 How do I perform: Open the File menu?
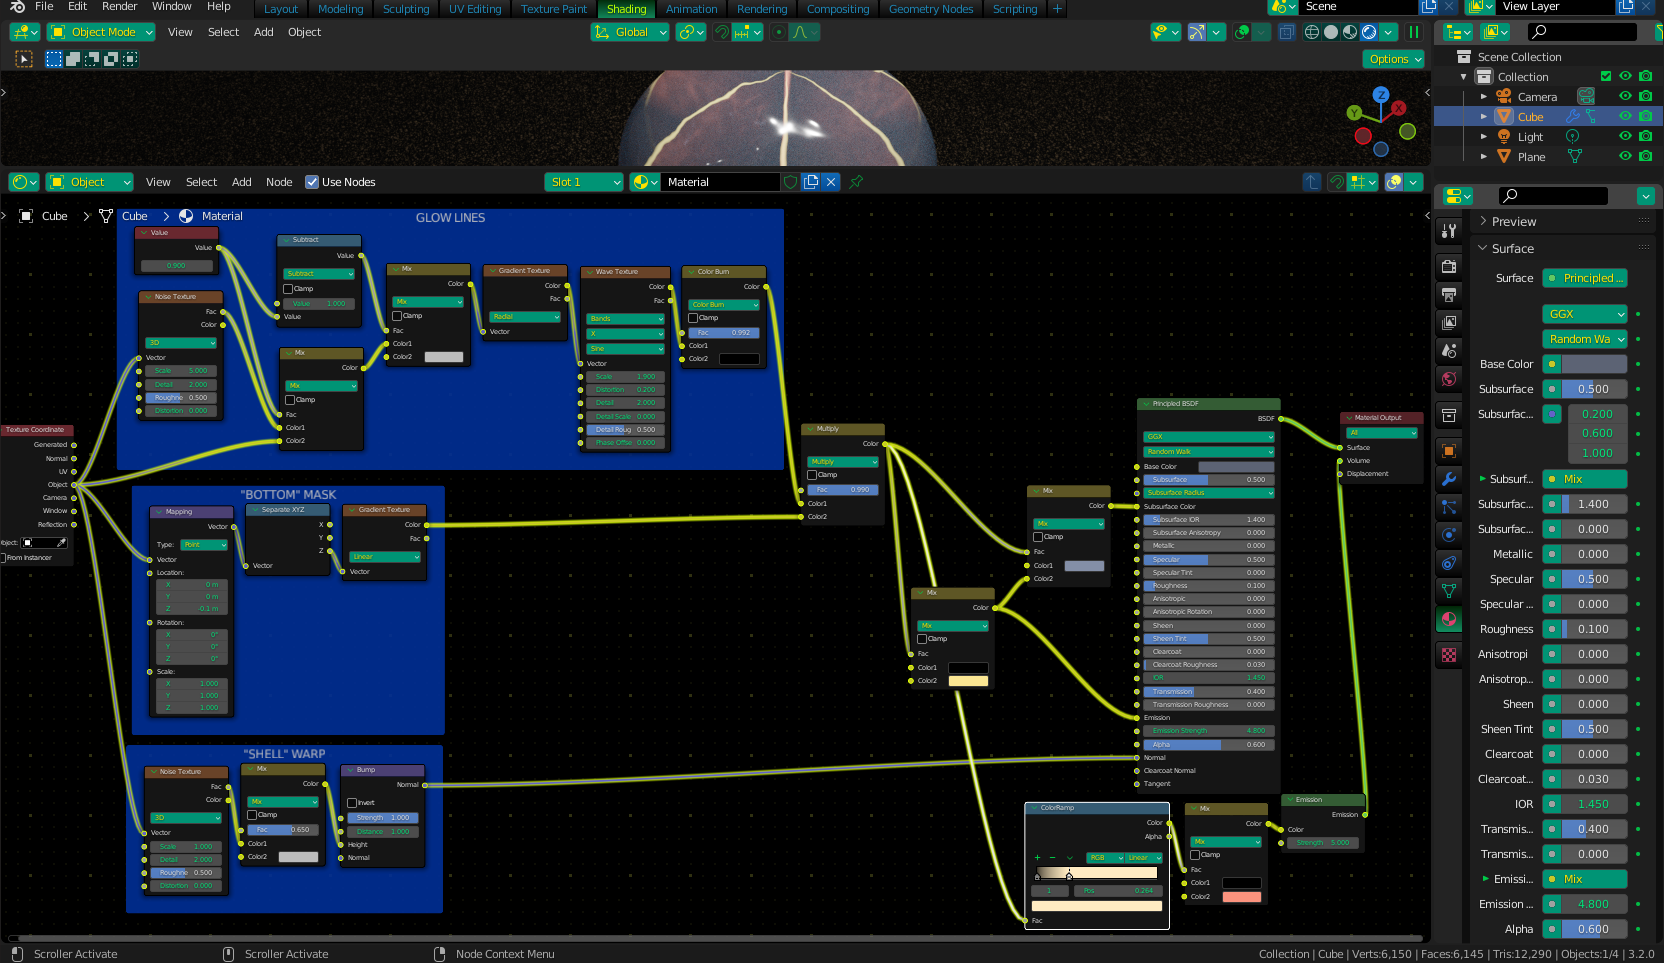coord(44,7)
